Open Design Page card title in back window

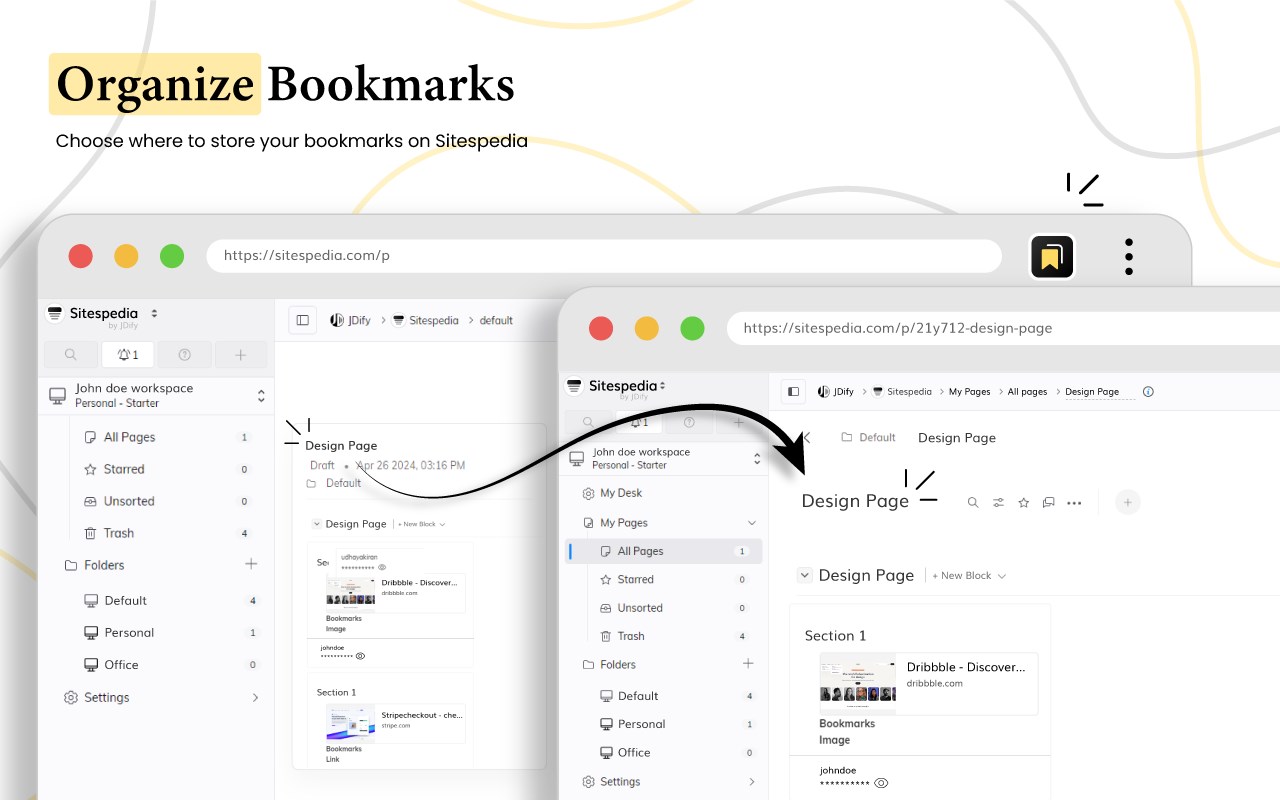(341, 445)
